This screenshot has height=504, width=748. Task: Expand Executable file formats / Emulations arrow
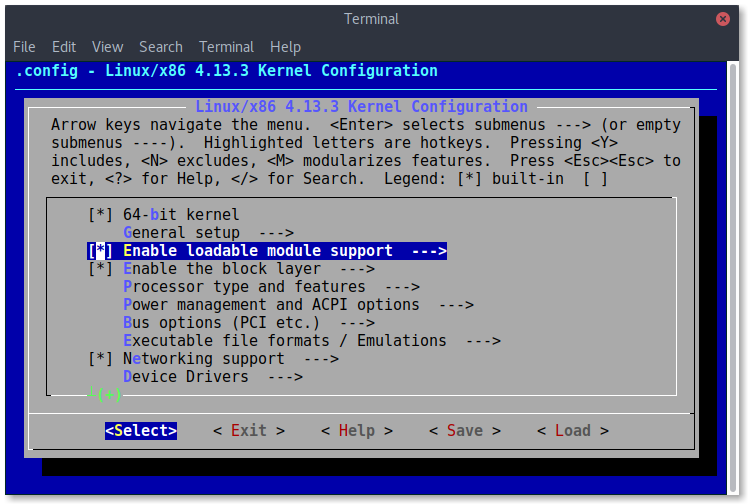tap(483, 341)
